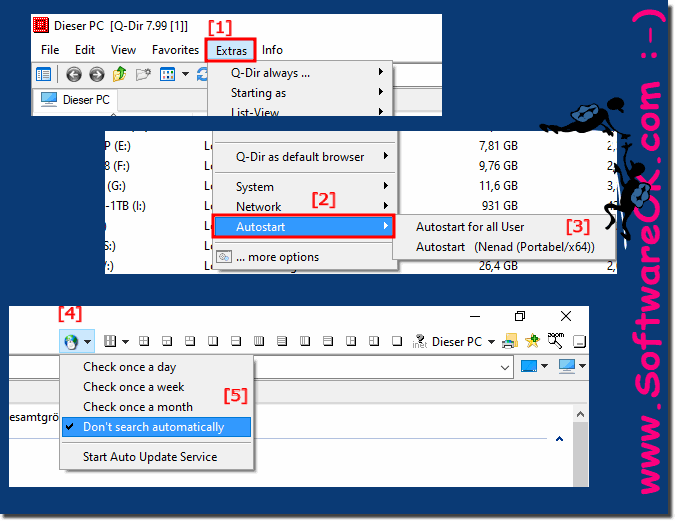The height and width of the screenshot is (521, 675).
Task: Open the View menu
Action: (x=123, y=50)
